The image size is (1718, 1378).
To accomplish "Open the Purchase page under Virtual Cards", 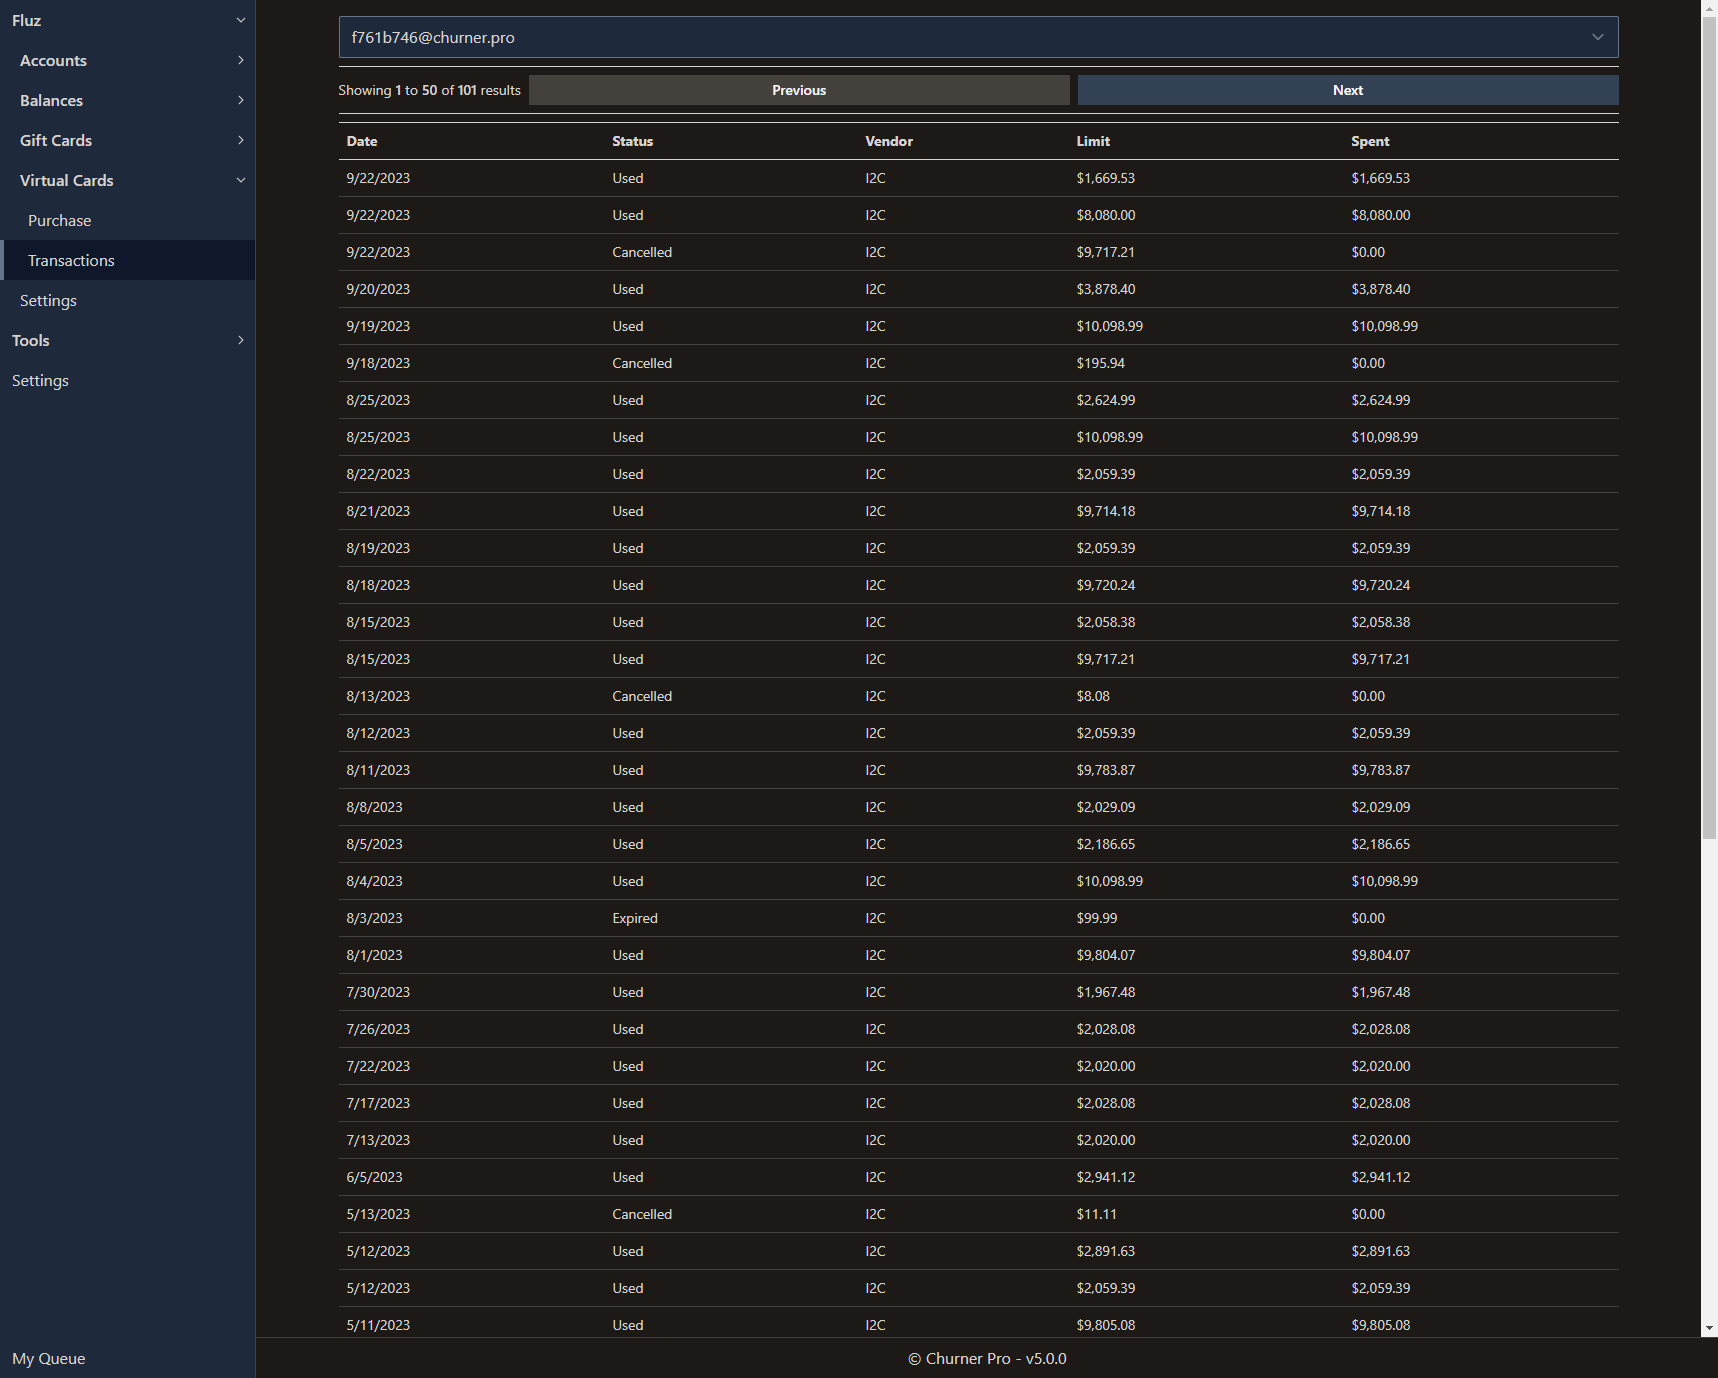I will [59, 220].
